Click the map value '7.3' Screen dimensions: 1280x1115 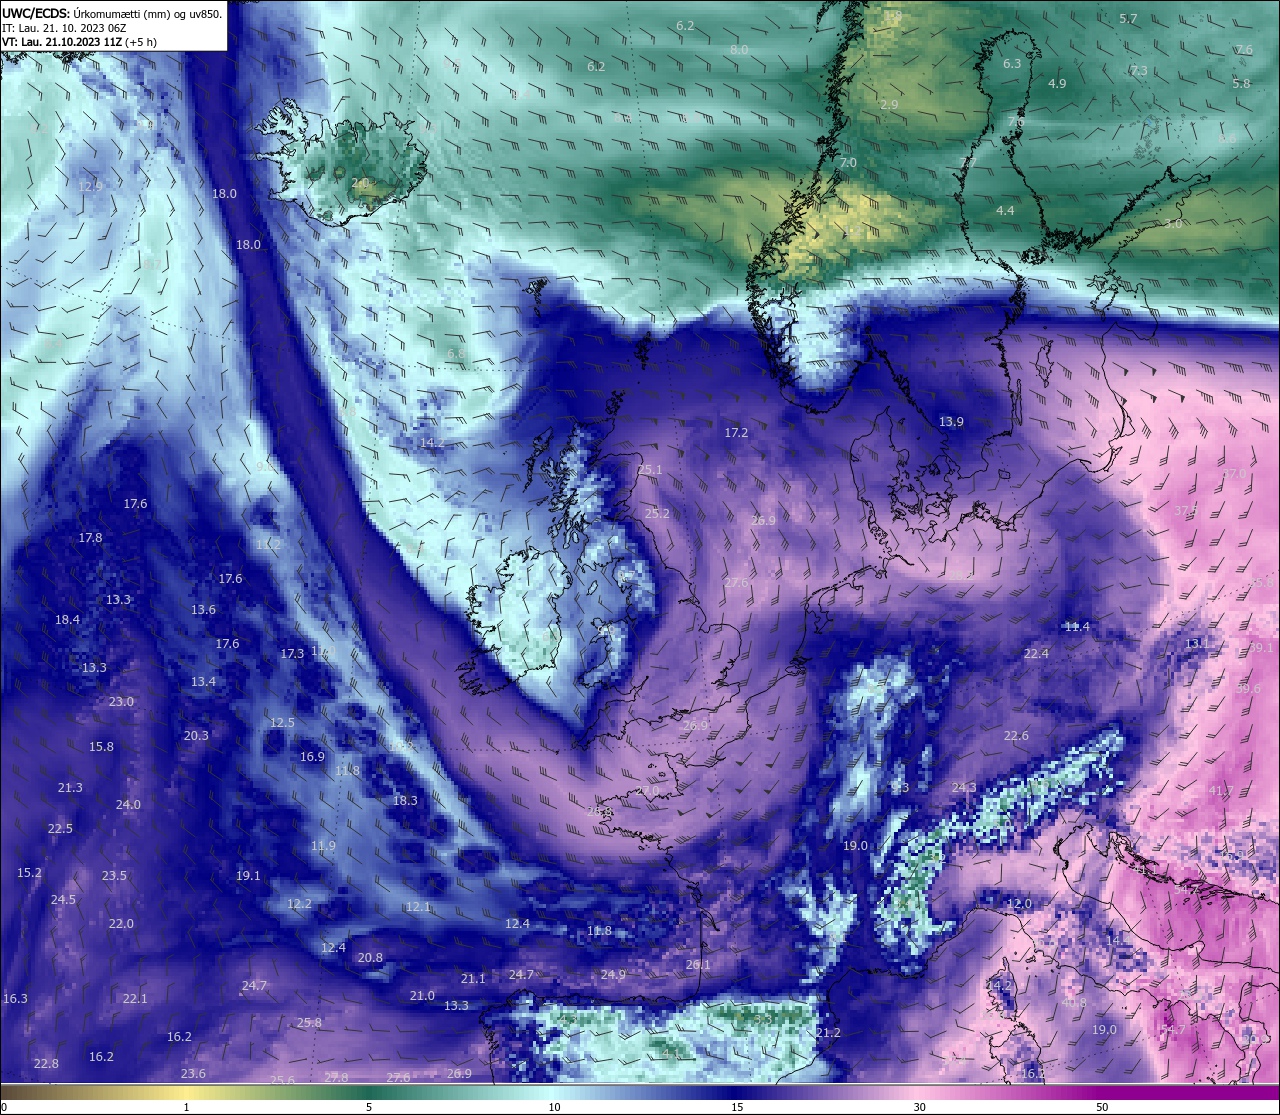1139,71
